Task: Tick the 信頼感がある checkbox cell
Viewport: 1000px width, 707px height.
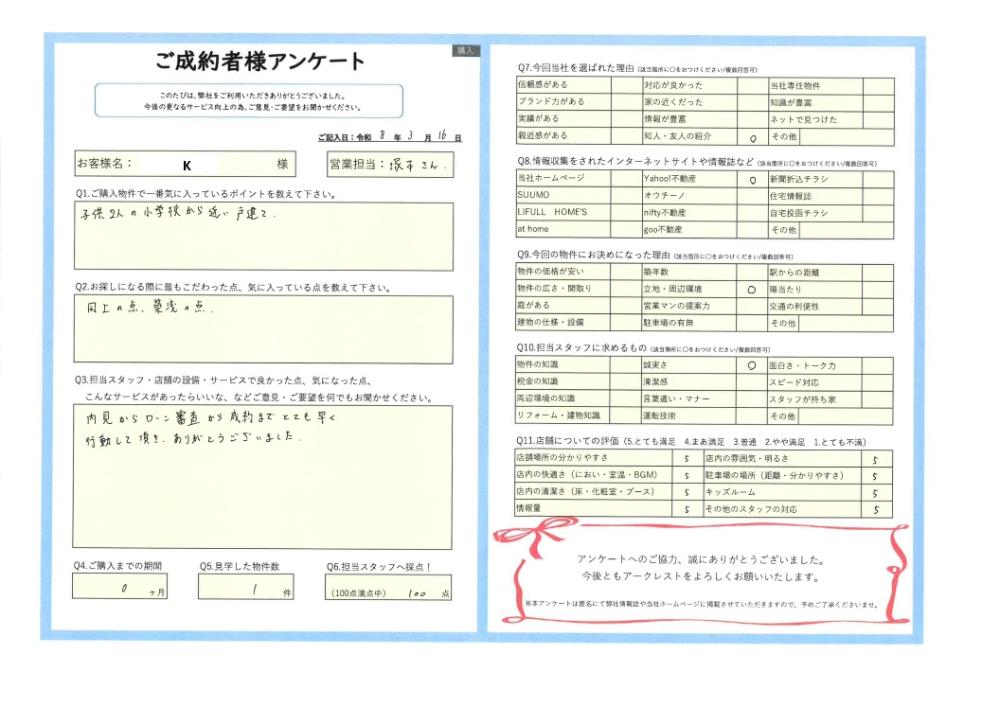Action: point(626,85)
